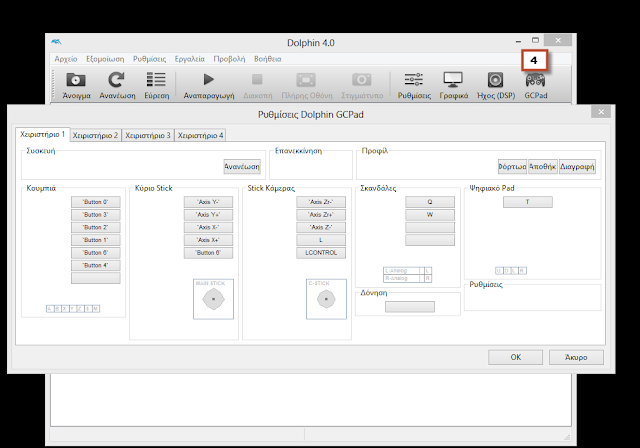
Task: Open the Αρχείο menu
Action: point(66,59)
